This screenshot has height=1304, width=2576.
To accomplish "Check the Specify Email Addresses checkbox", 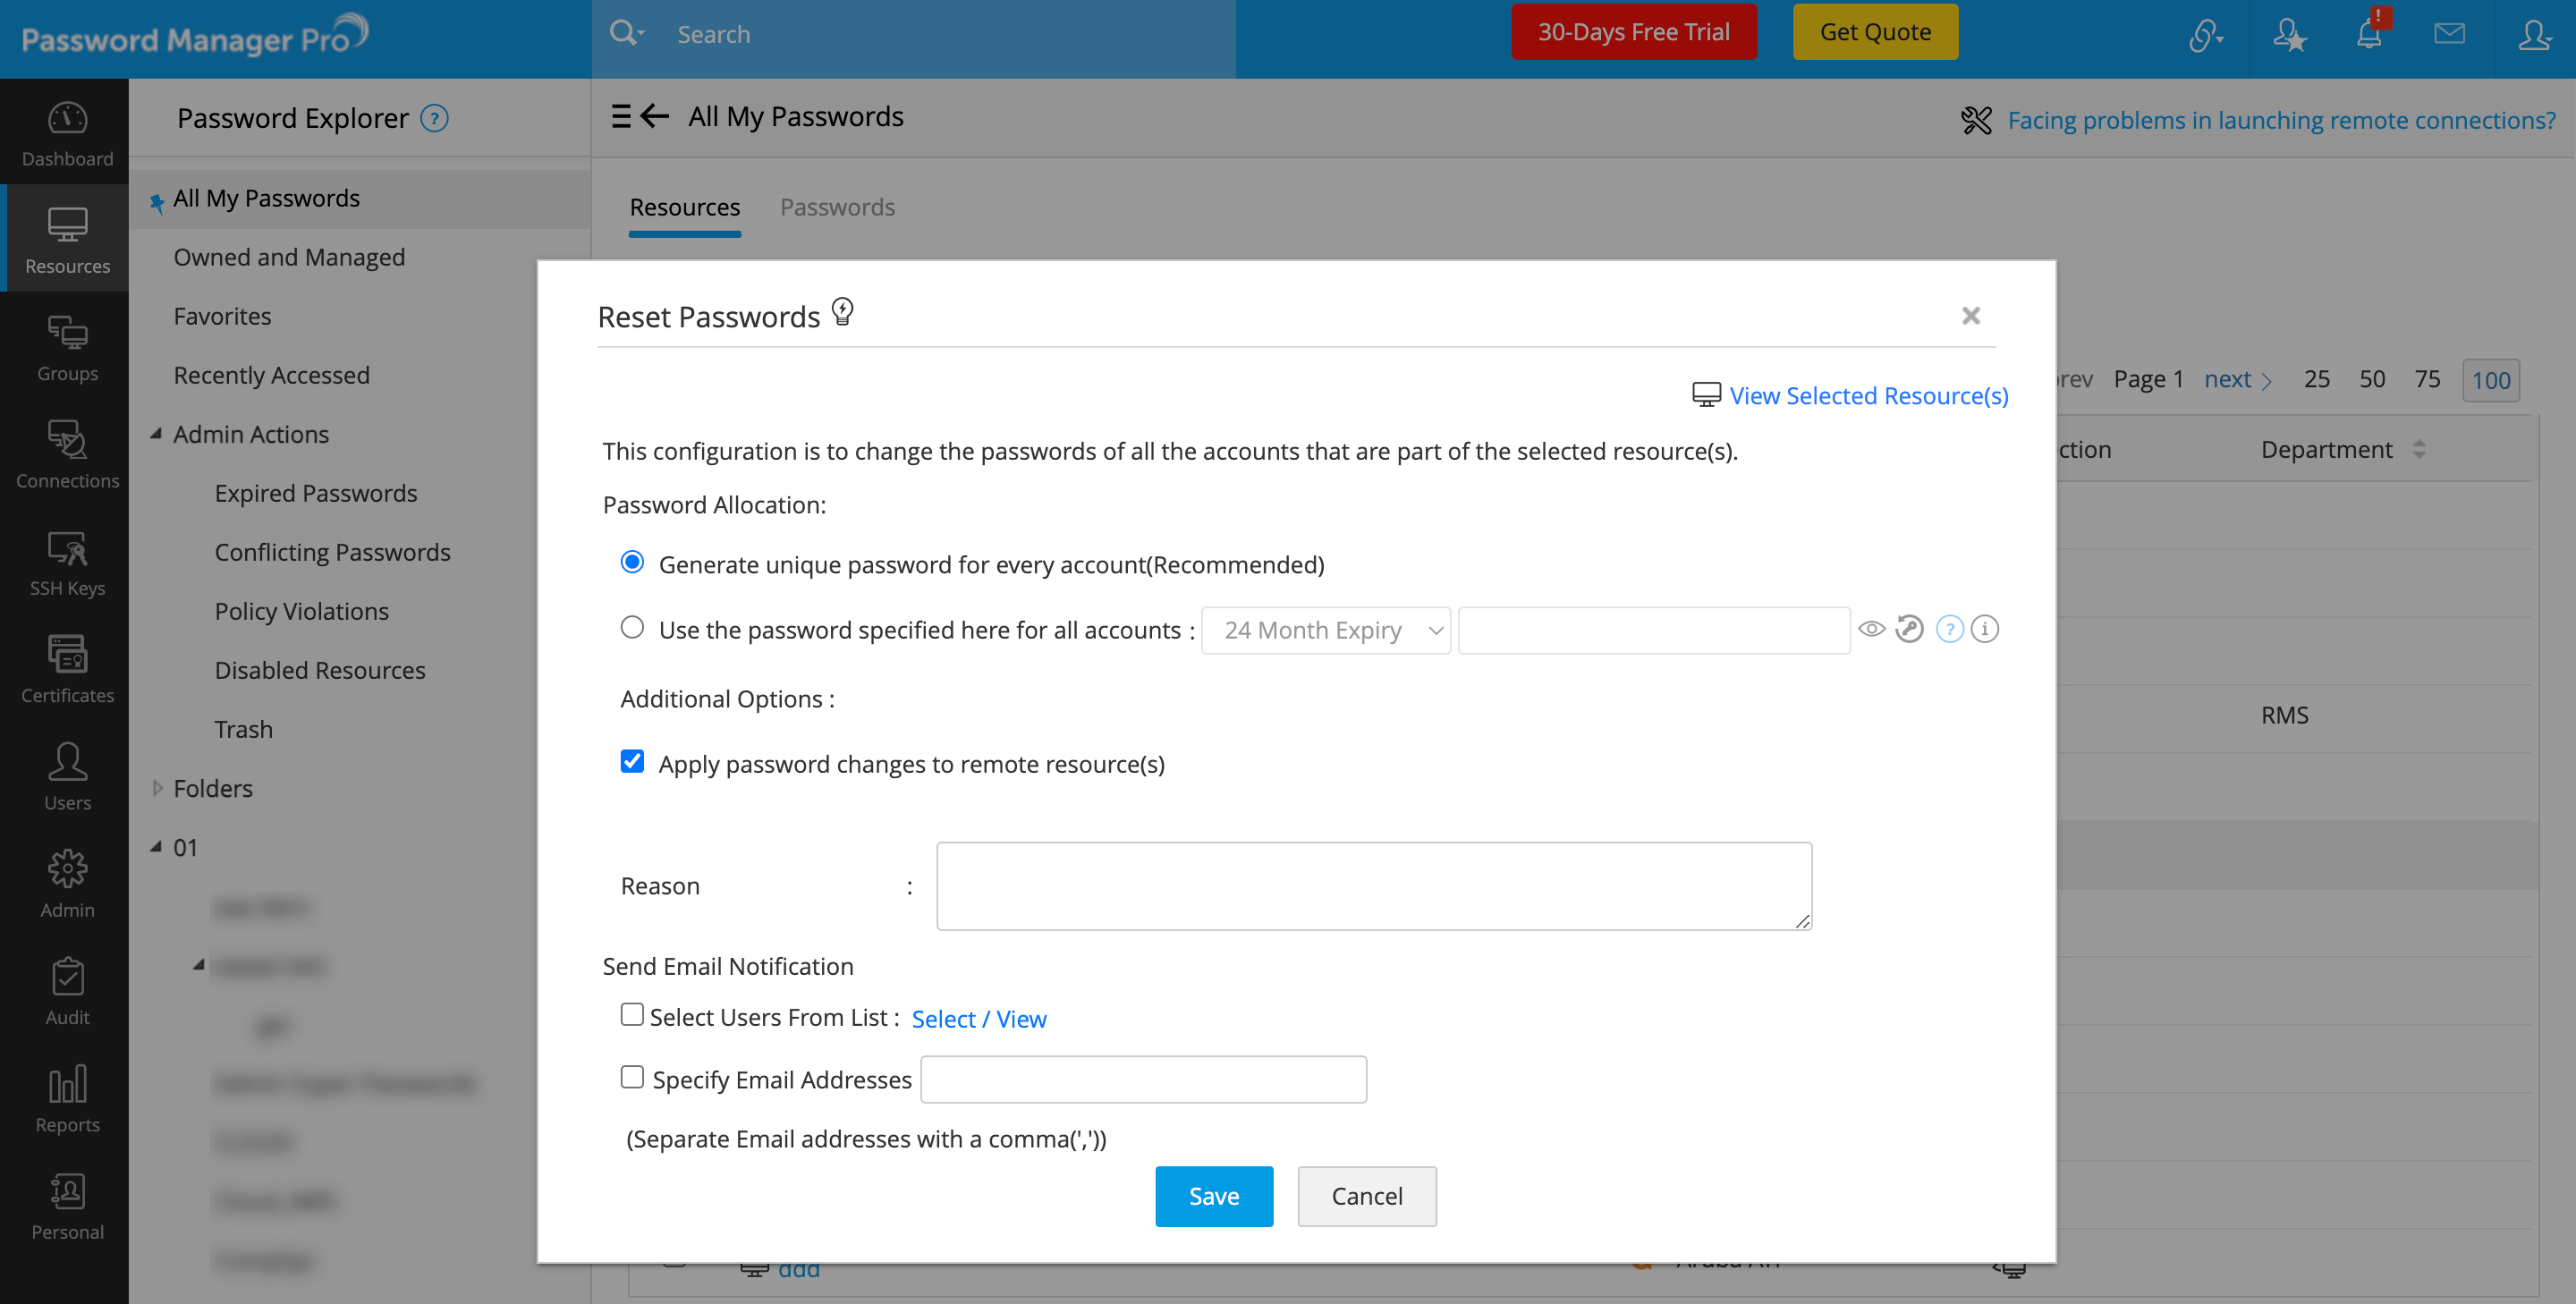I will 632,1077.
